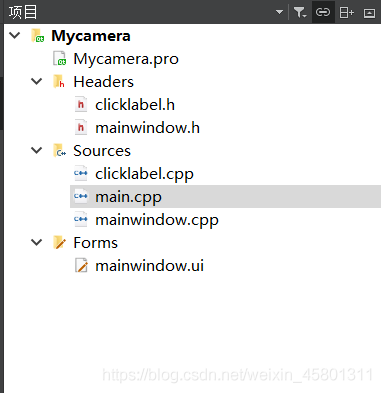Select the Sources label
This screenshot has height=393, width=381.
[x=102, y=151]
